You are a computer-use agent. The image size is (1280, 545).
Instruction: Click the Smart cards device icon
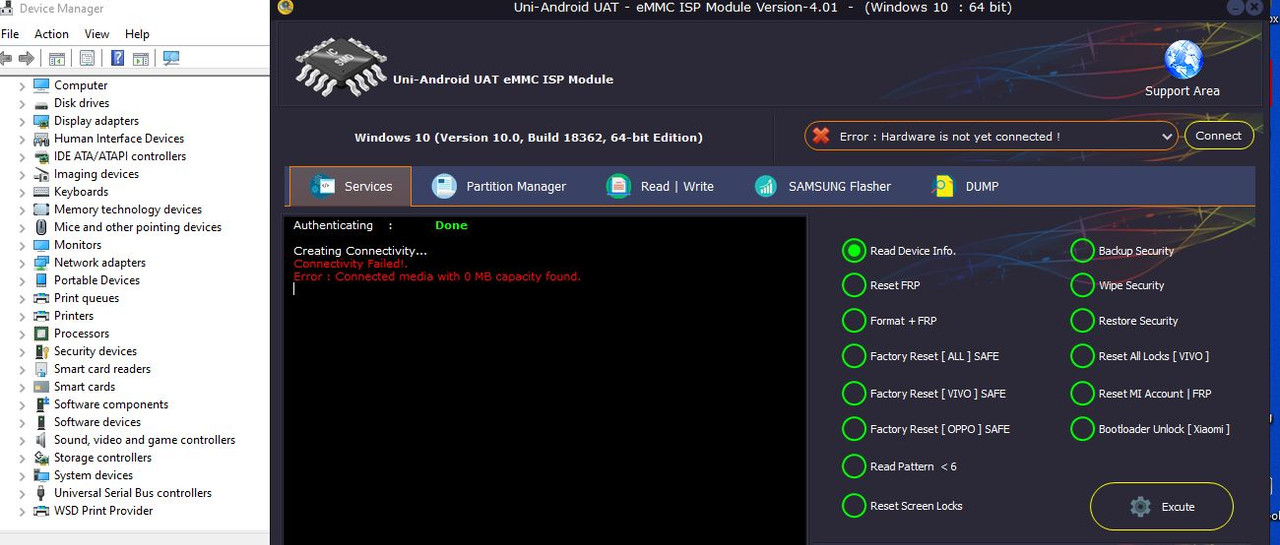[x=41, y=387]
